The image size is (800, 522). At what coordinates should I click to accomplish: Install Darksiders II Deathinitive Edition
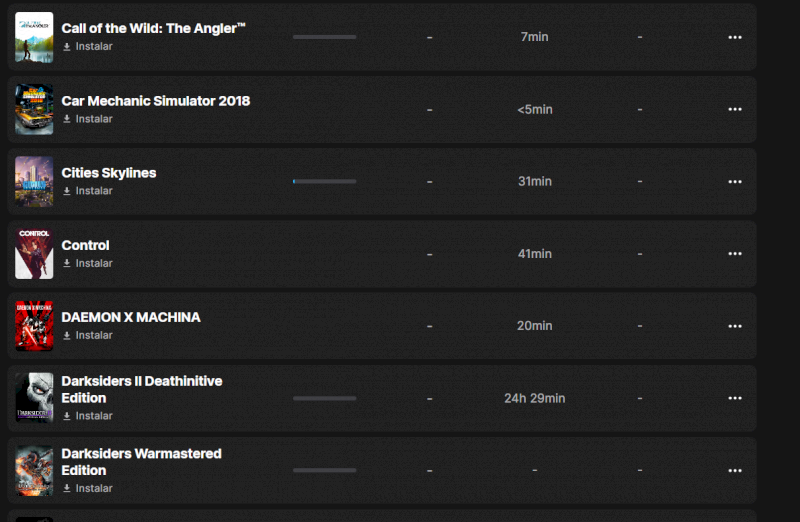pyautogui.click(x=88, y=416)
